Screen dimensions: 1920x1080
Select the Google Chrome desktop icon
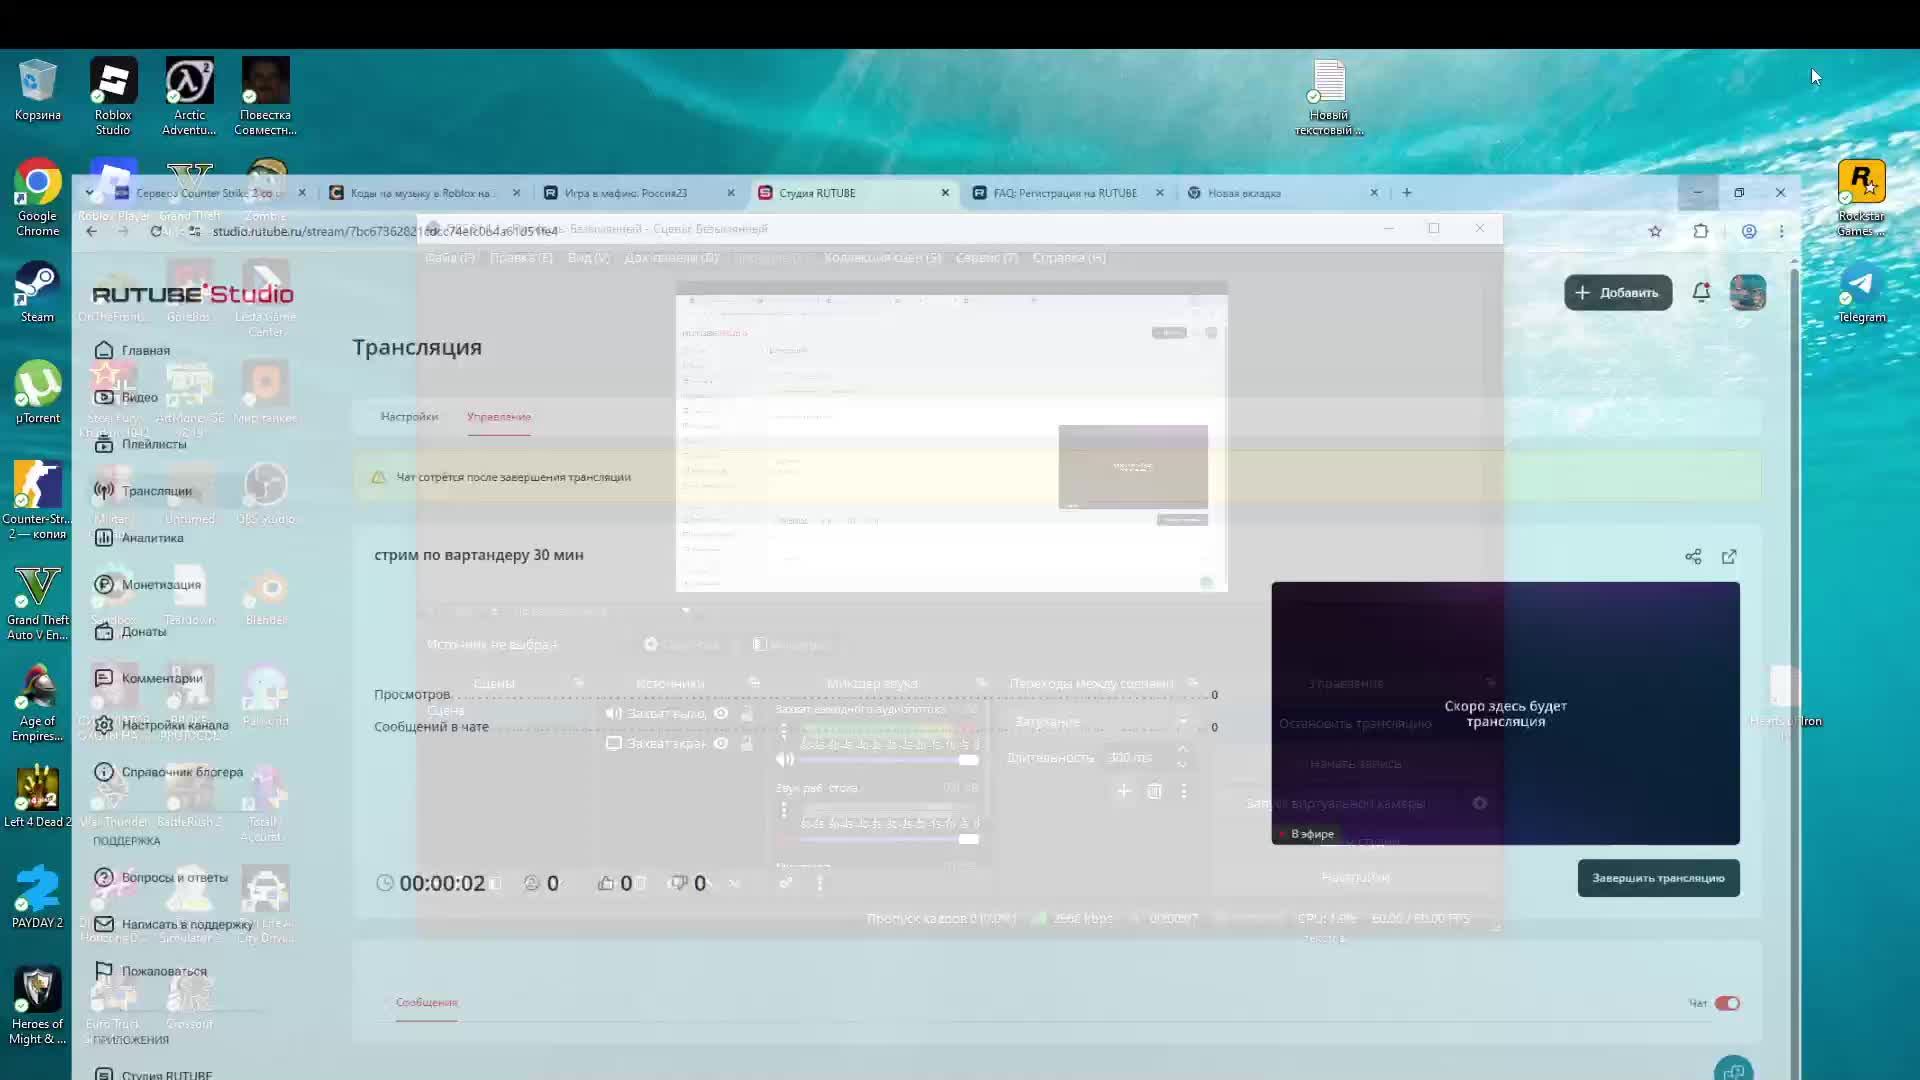38,197
